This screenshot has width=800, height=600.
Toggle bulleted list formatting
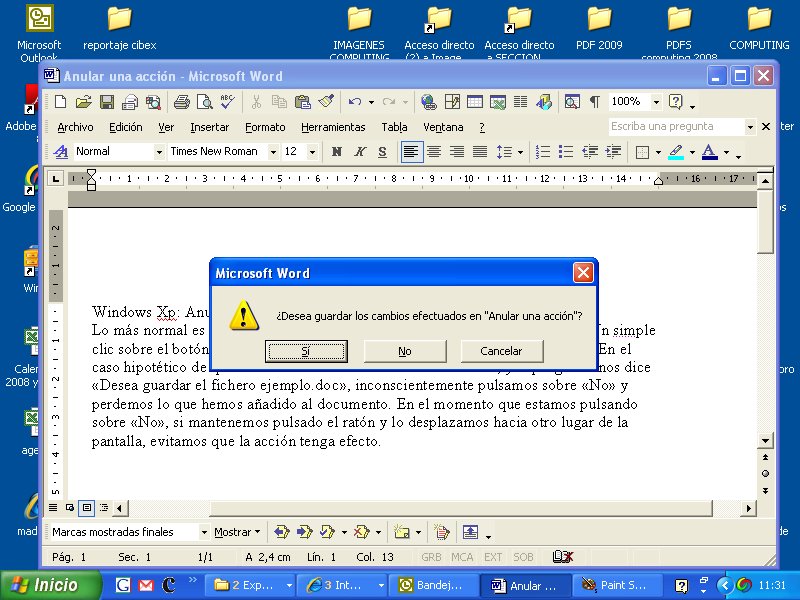click(566, 152)
